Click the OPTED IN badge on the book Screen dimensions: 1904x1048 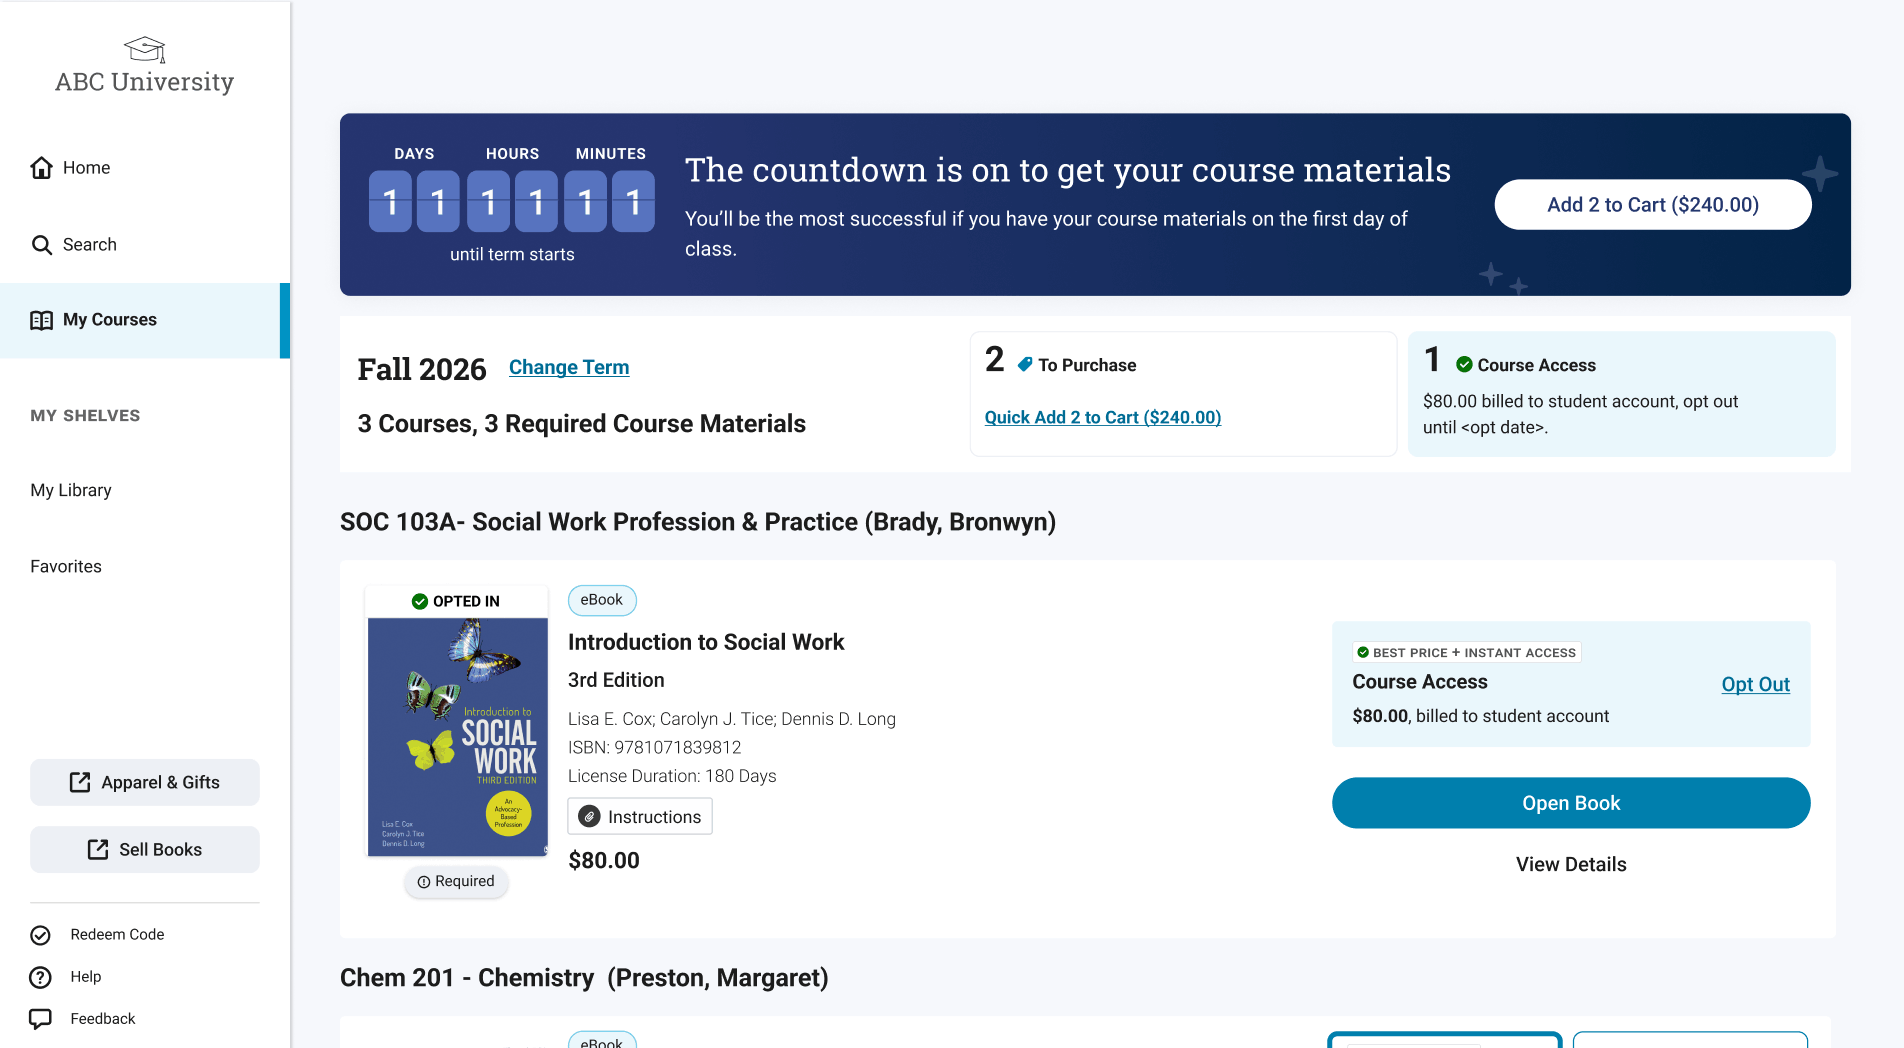(456, 600)
